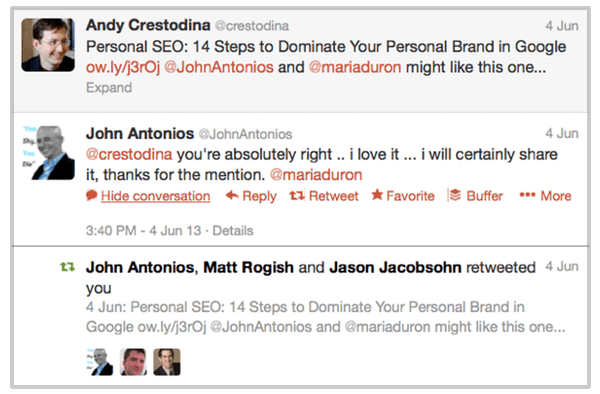Click Andy Crestodina's profile avatar
Viewport: 600px width, 394px height.
48,45
